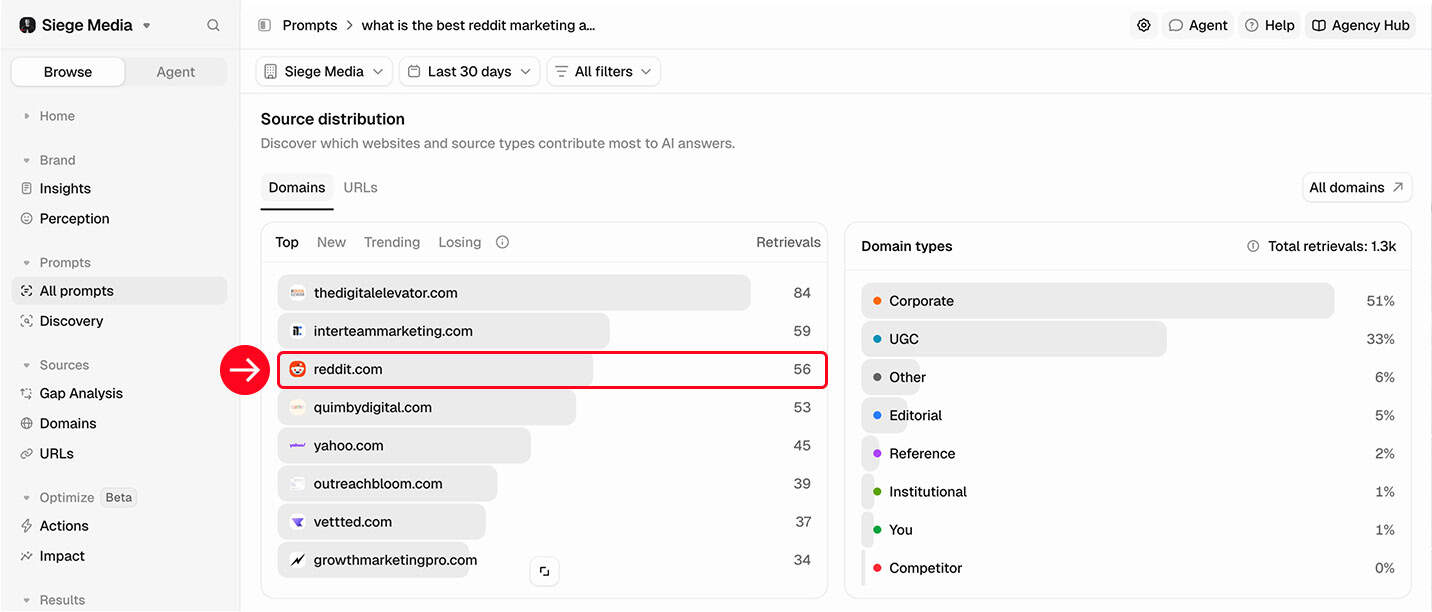
Task: Select the Top filter tab
Action: click(x=287, y=242)
